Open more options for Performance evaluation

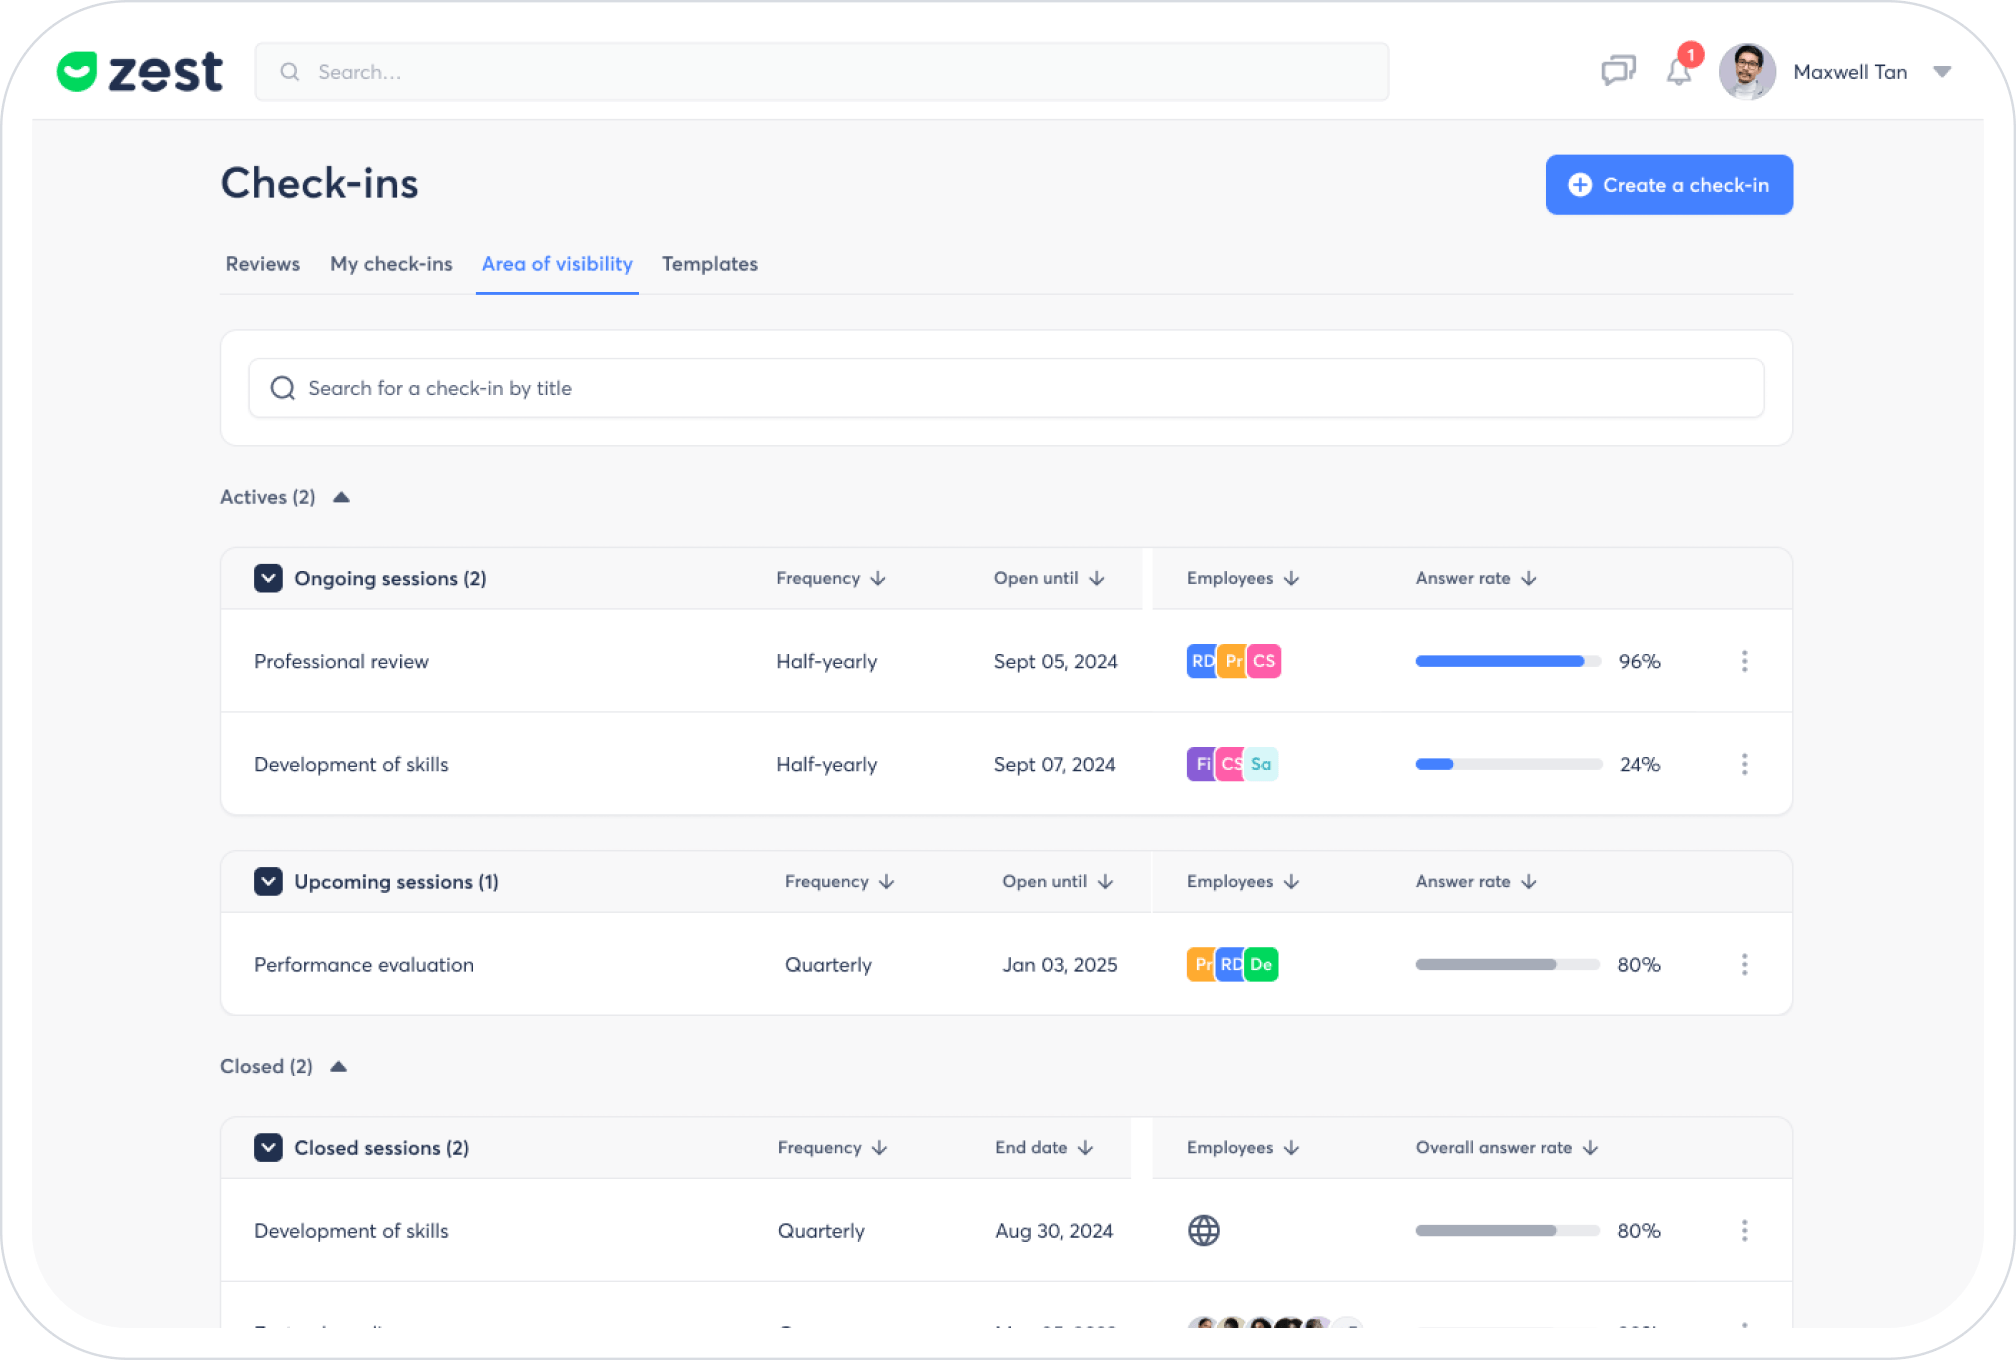pos(1744,964)
